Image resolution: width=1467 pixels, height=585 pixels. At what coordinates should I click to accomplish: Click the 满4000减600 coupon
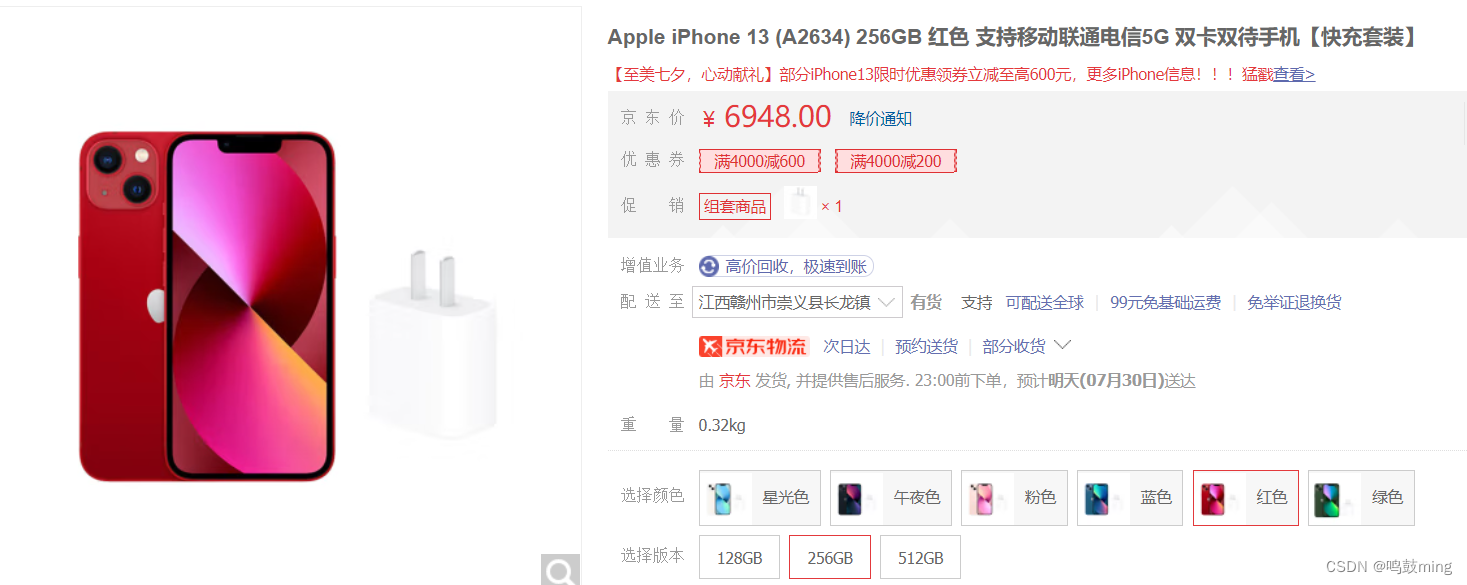(x=760, y=161)
